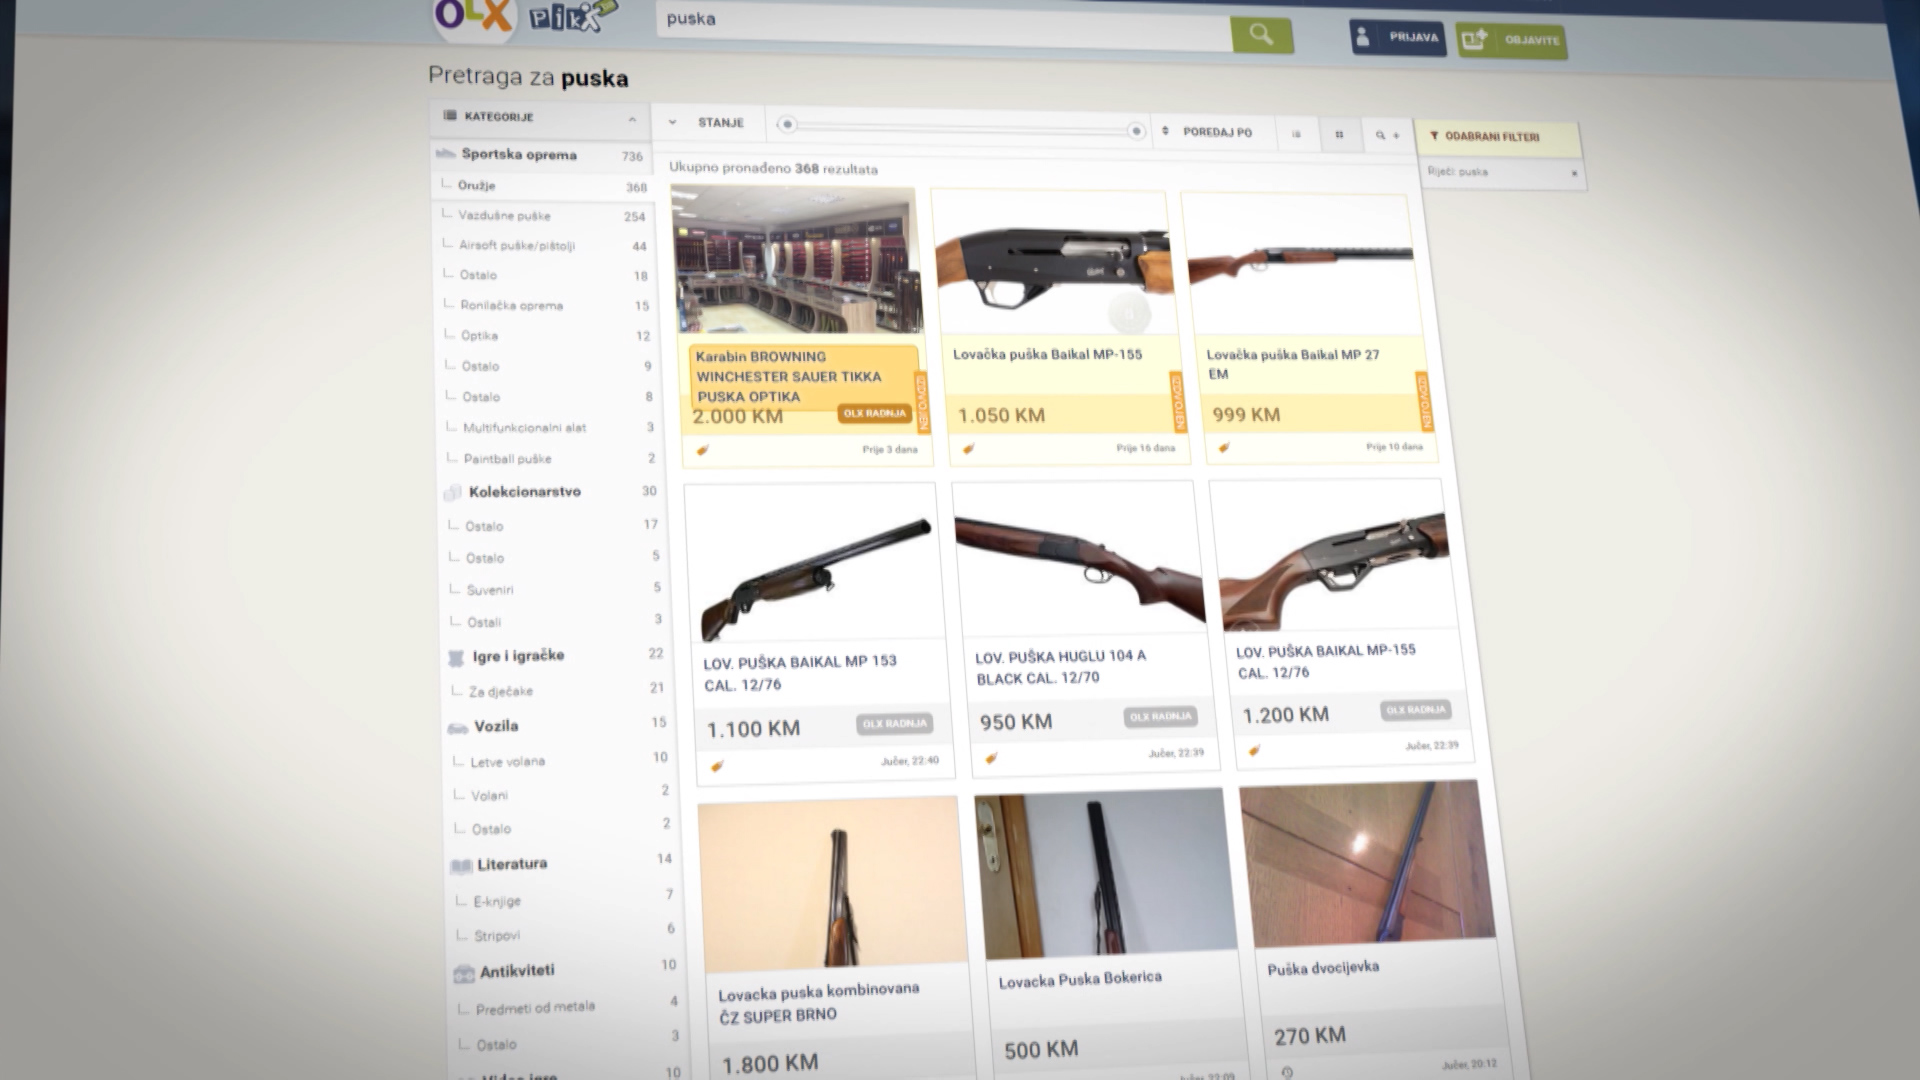Click the funnel icon beside ODABRANI FILTERI
Screen dimensions: 1920x1080
[1434, 136]
